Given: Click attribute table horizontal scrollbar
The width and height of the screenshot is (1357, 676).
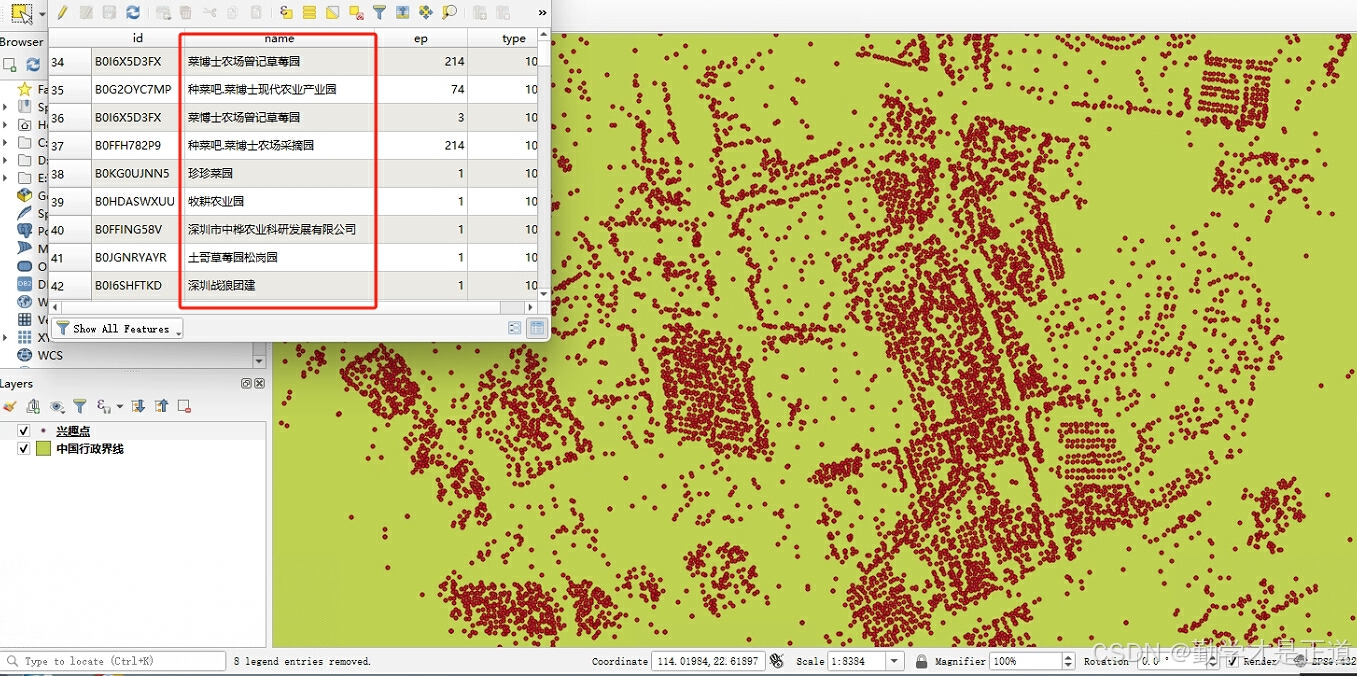Looking at the screenshot, I should click(x=294, y=307).
